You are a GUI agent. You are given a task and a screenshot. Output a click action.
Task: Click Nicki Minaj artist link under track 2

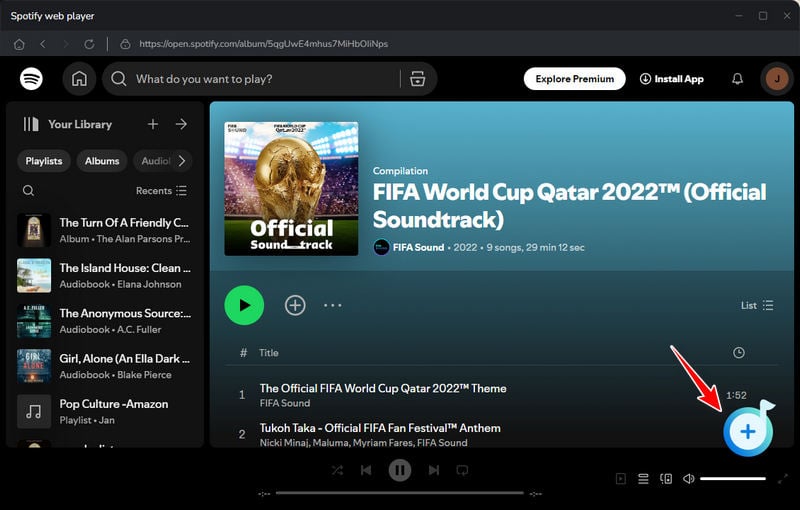click(x=284, y=443)
